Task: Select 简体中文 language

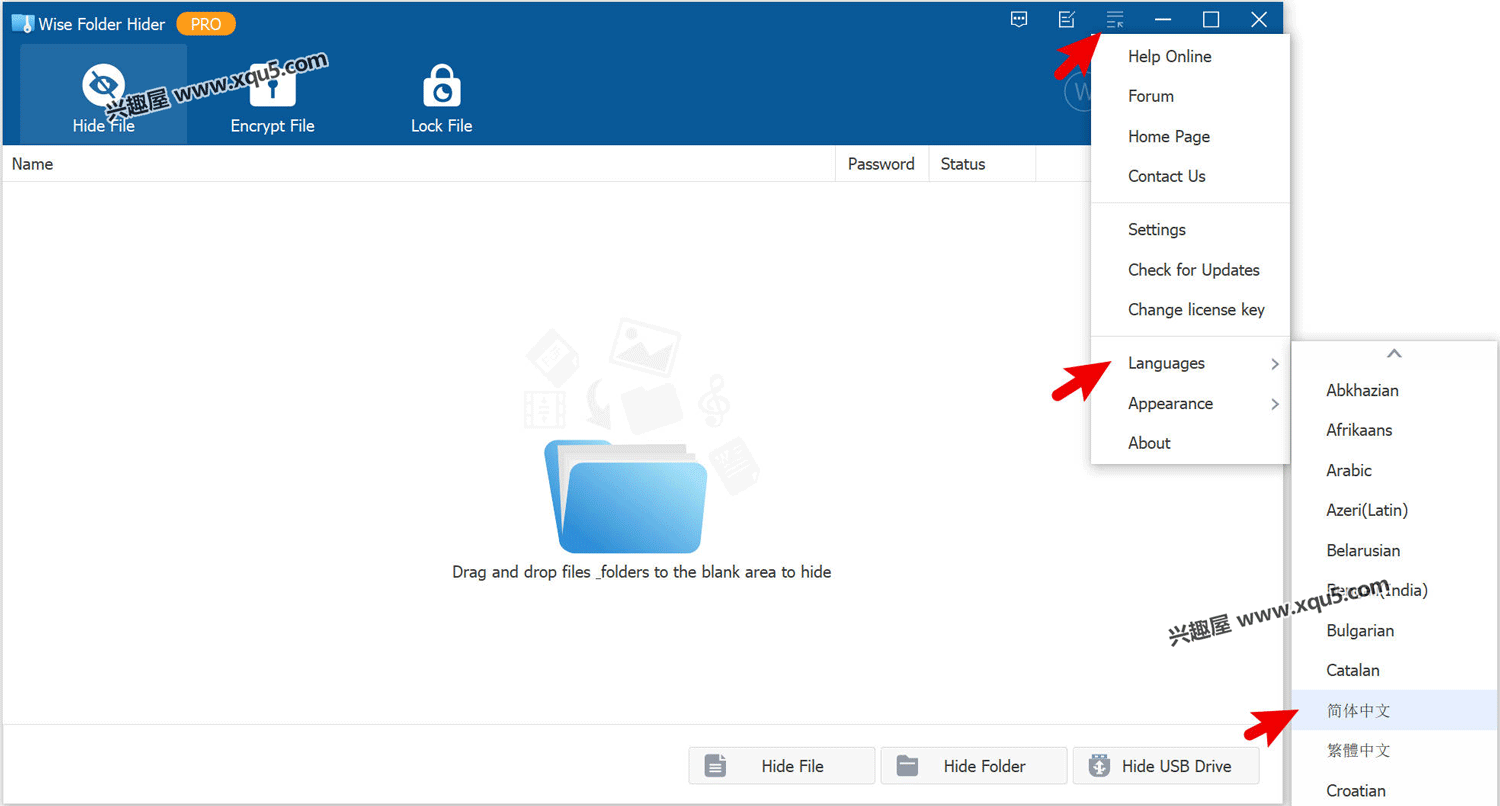Action: pyautogui.click(x=1395, y=710)
